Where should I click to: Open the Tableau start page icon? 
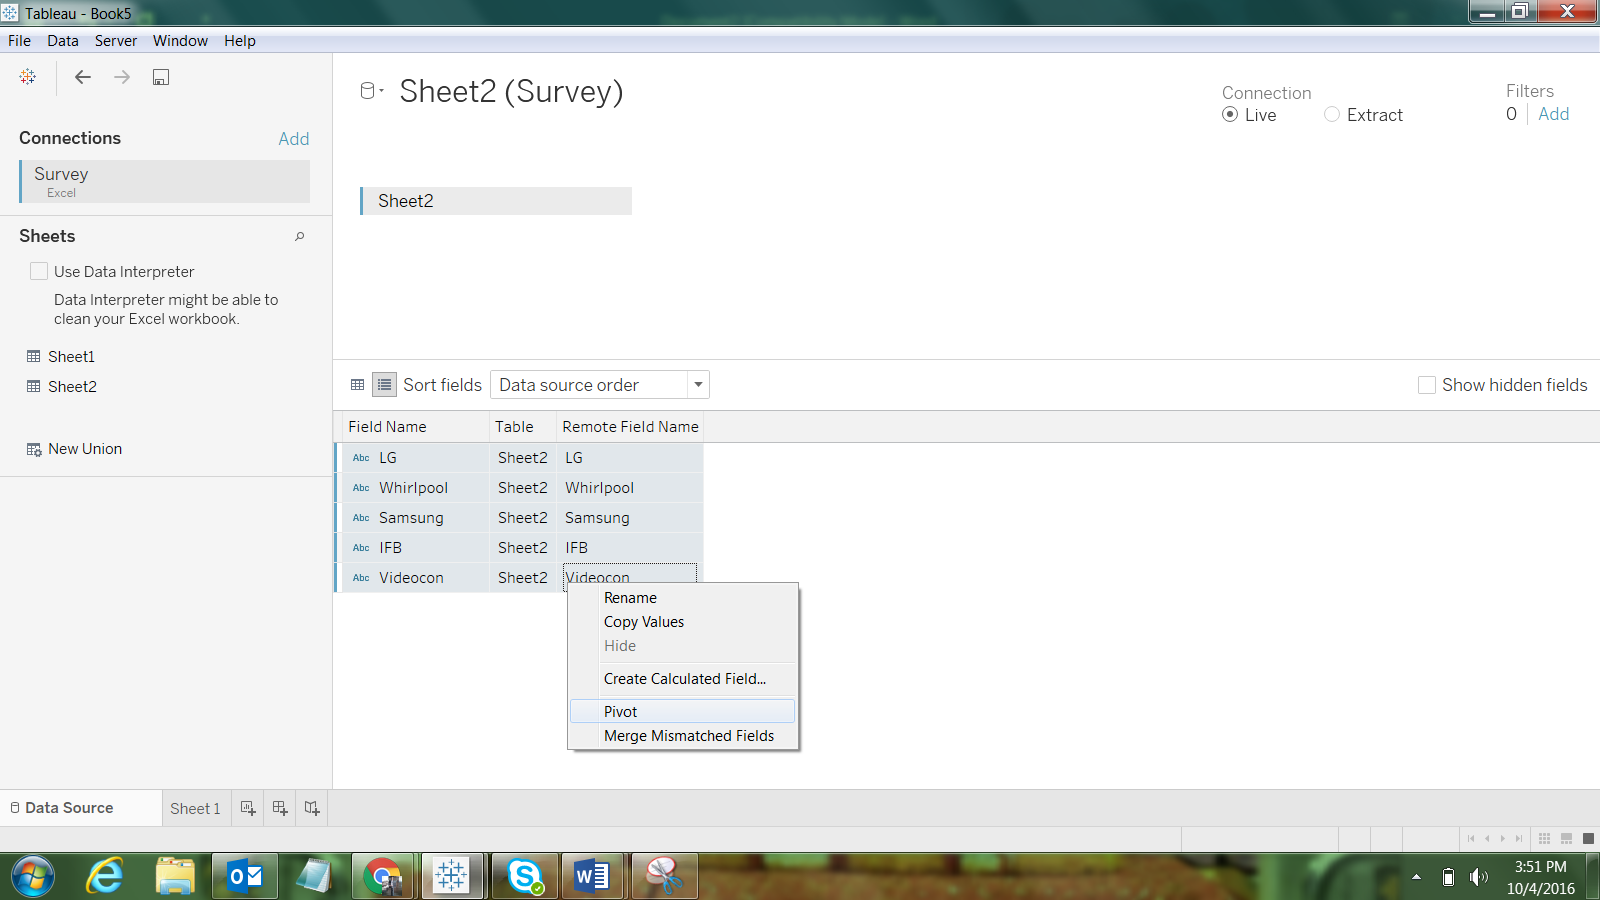pos(28,77)
